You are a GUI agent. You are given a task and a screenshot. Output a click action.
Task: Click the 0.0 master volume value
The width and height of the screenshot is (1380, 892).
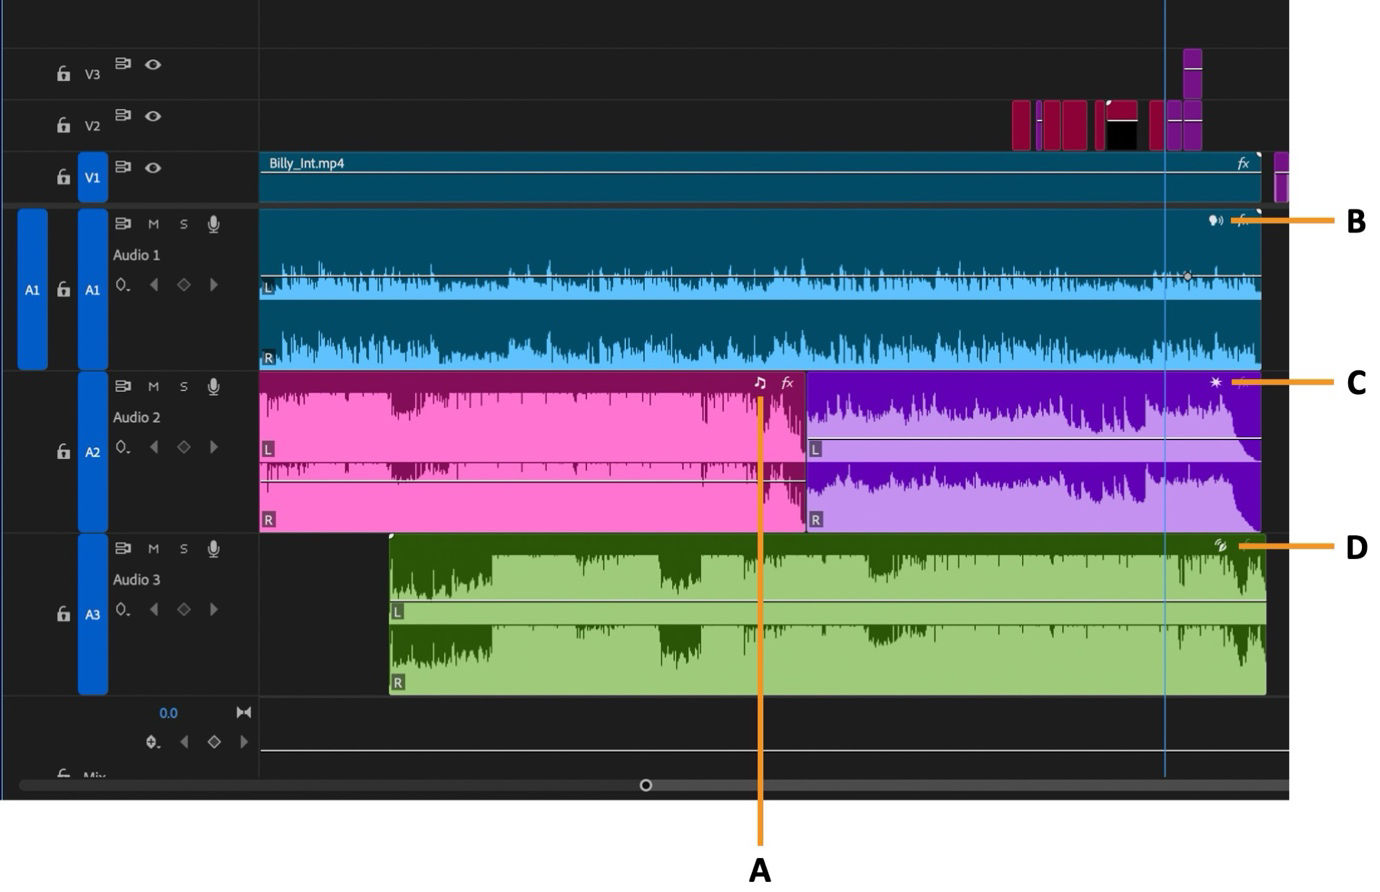point(168,712)
